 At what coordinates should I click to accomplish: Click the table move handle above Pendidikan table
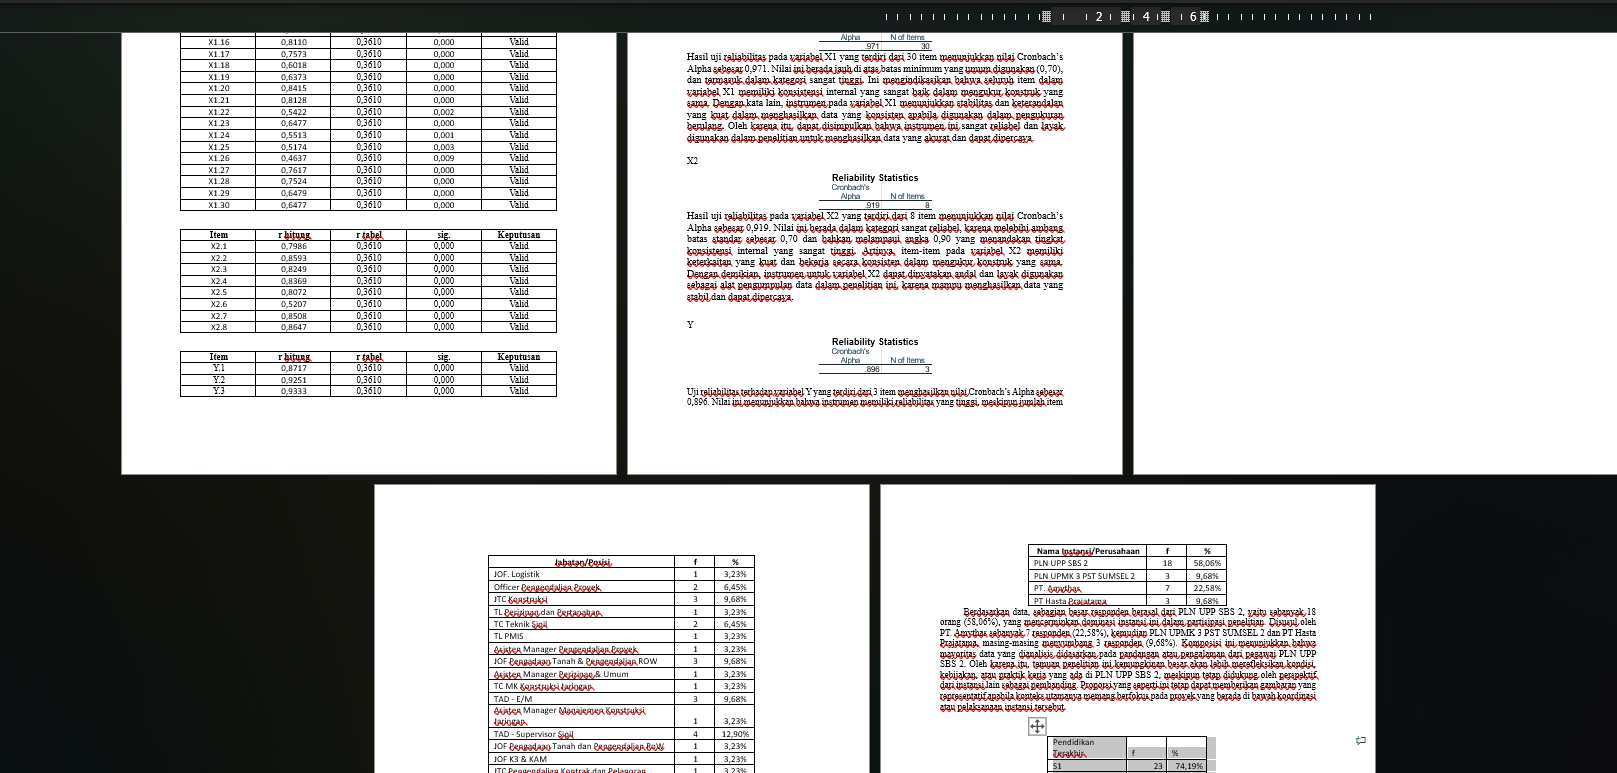pos(1037,726)
